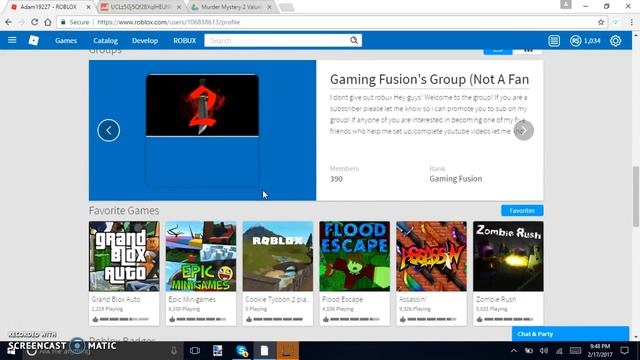640x360 pixels.
Task: Click the group emblem thumbnail image
Action: coord(202,105)
